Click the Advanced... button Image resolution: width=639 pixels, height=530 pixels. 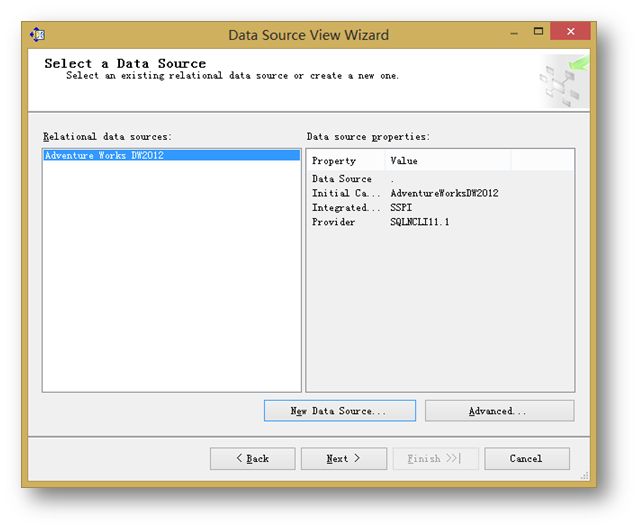coord(500,411)
